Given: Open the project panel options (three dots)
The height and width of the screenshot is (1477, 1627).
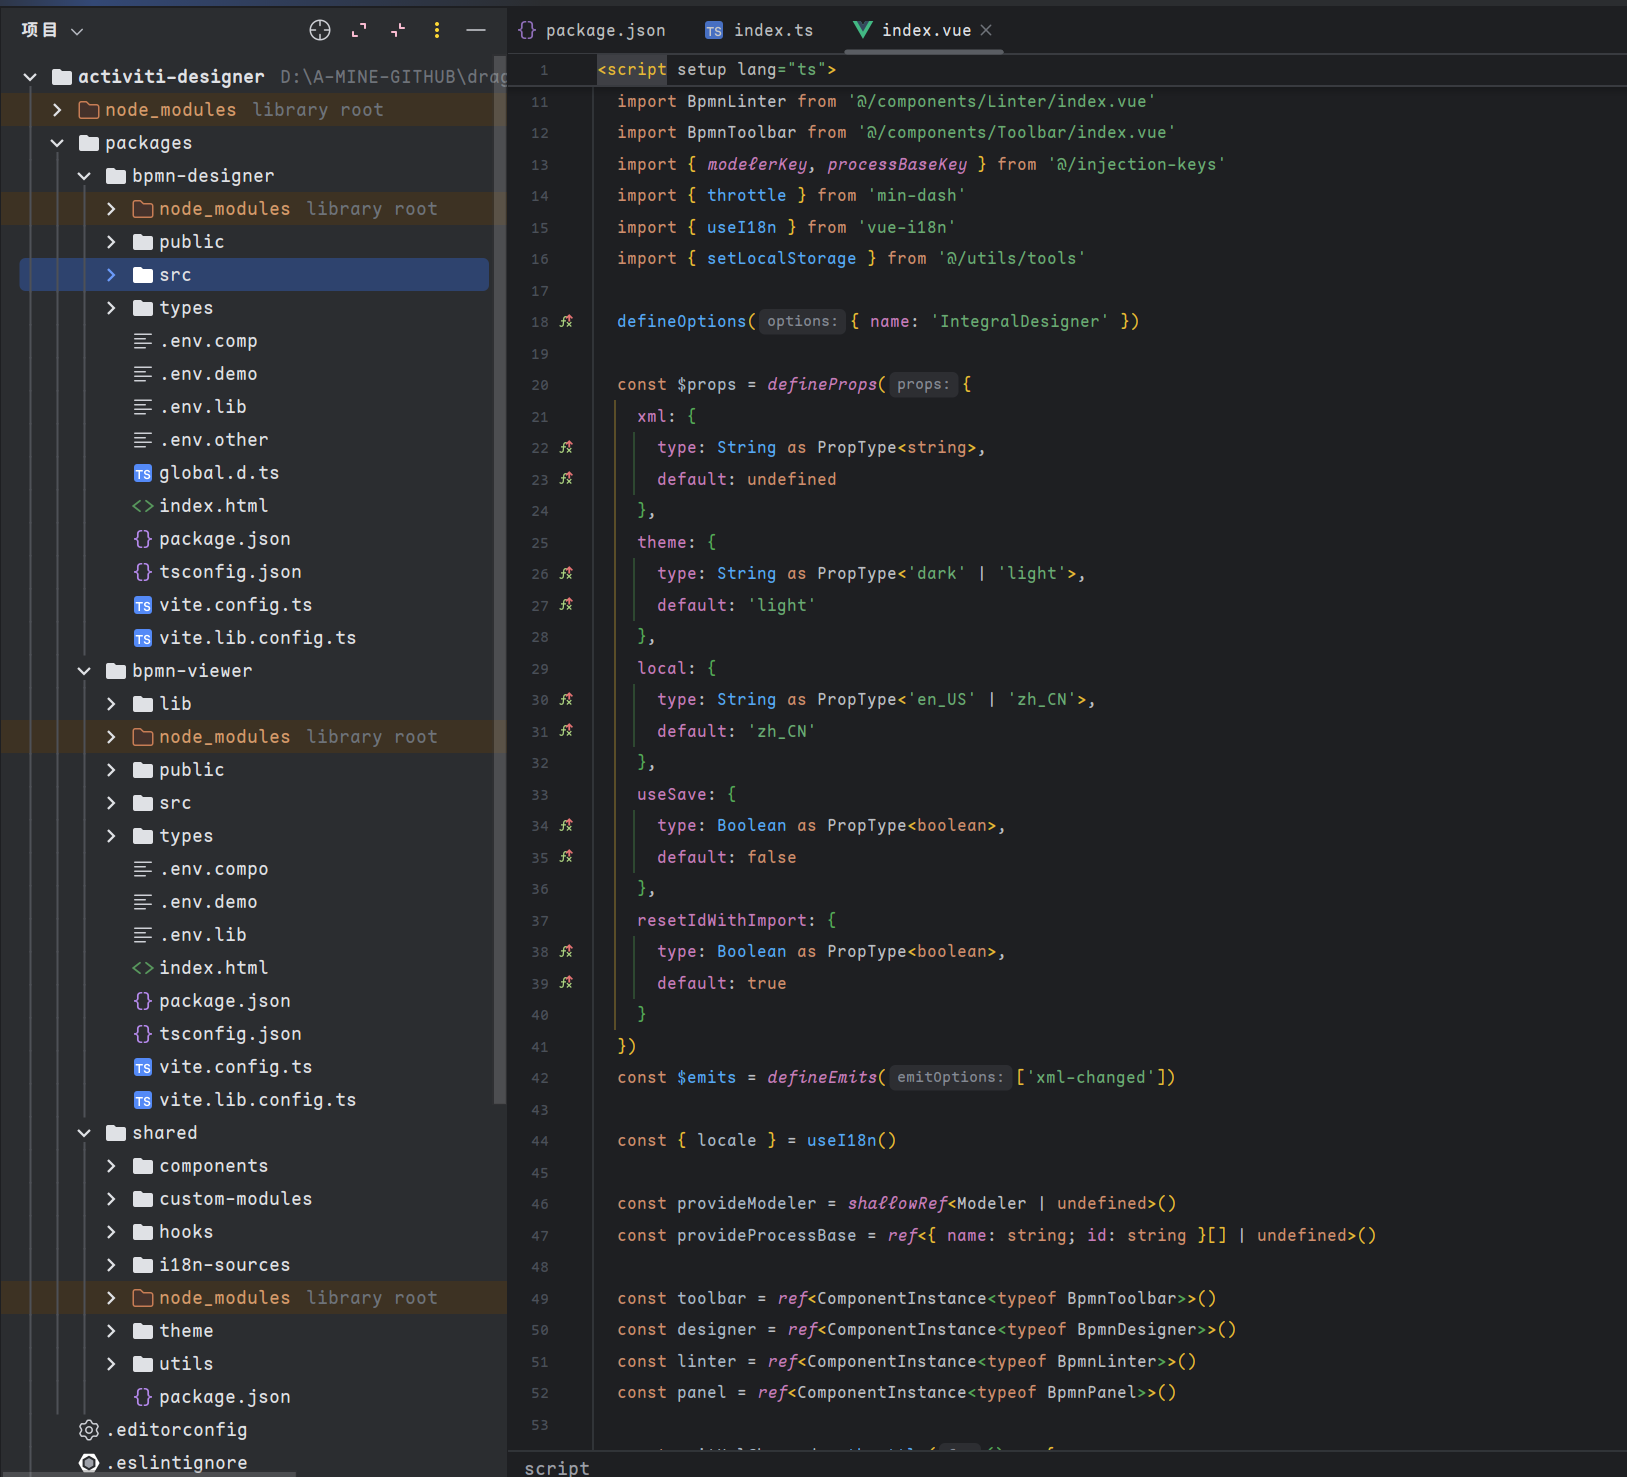Looking at the screenshot, I should click(x=437, y=30).
